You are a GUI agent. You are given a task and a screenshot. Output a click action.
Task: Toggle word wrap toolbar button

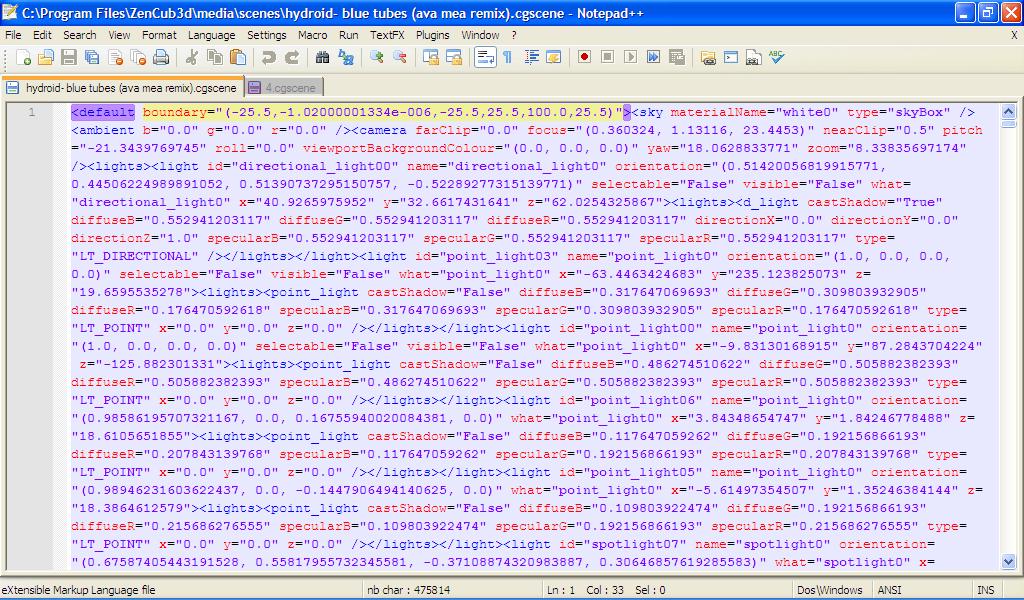coord(485,58)
